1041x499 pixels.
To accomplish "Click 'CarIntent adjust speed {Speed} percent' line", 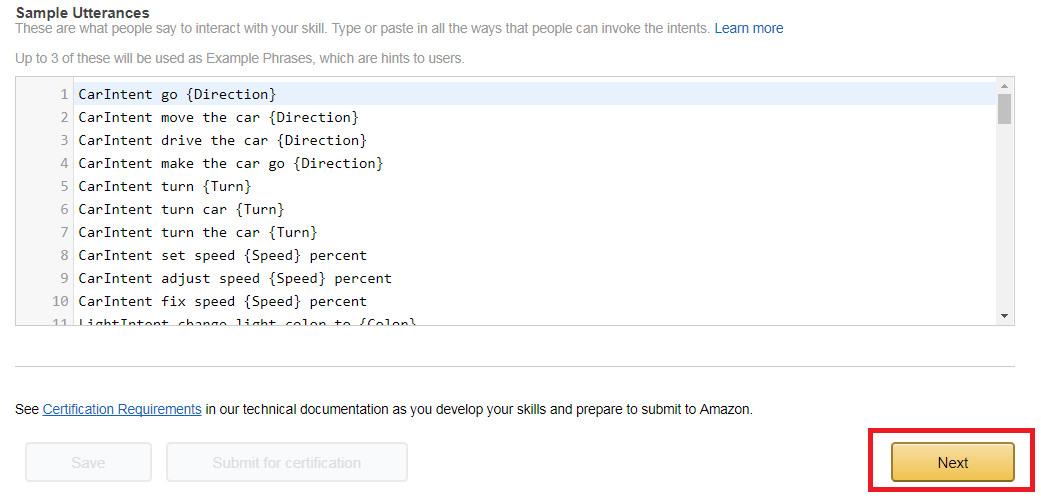I will click(535, 278).
